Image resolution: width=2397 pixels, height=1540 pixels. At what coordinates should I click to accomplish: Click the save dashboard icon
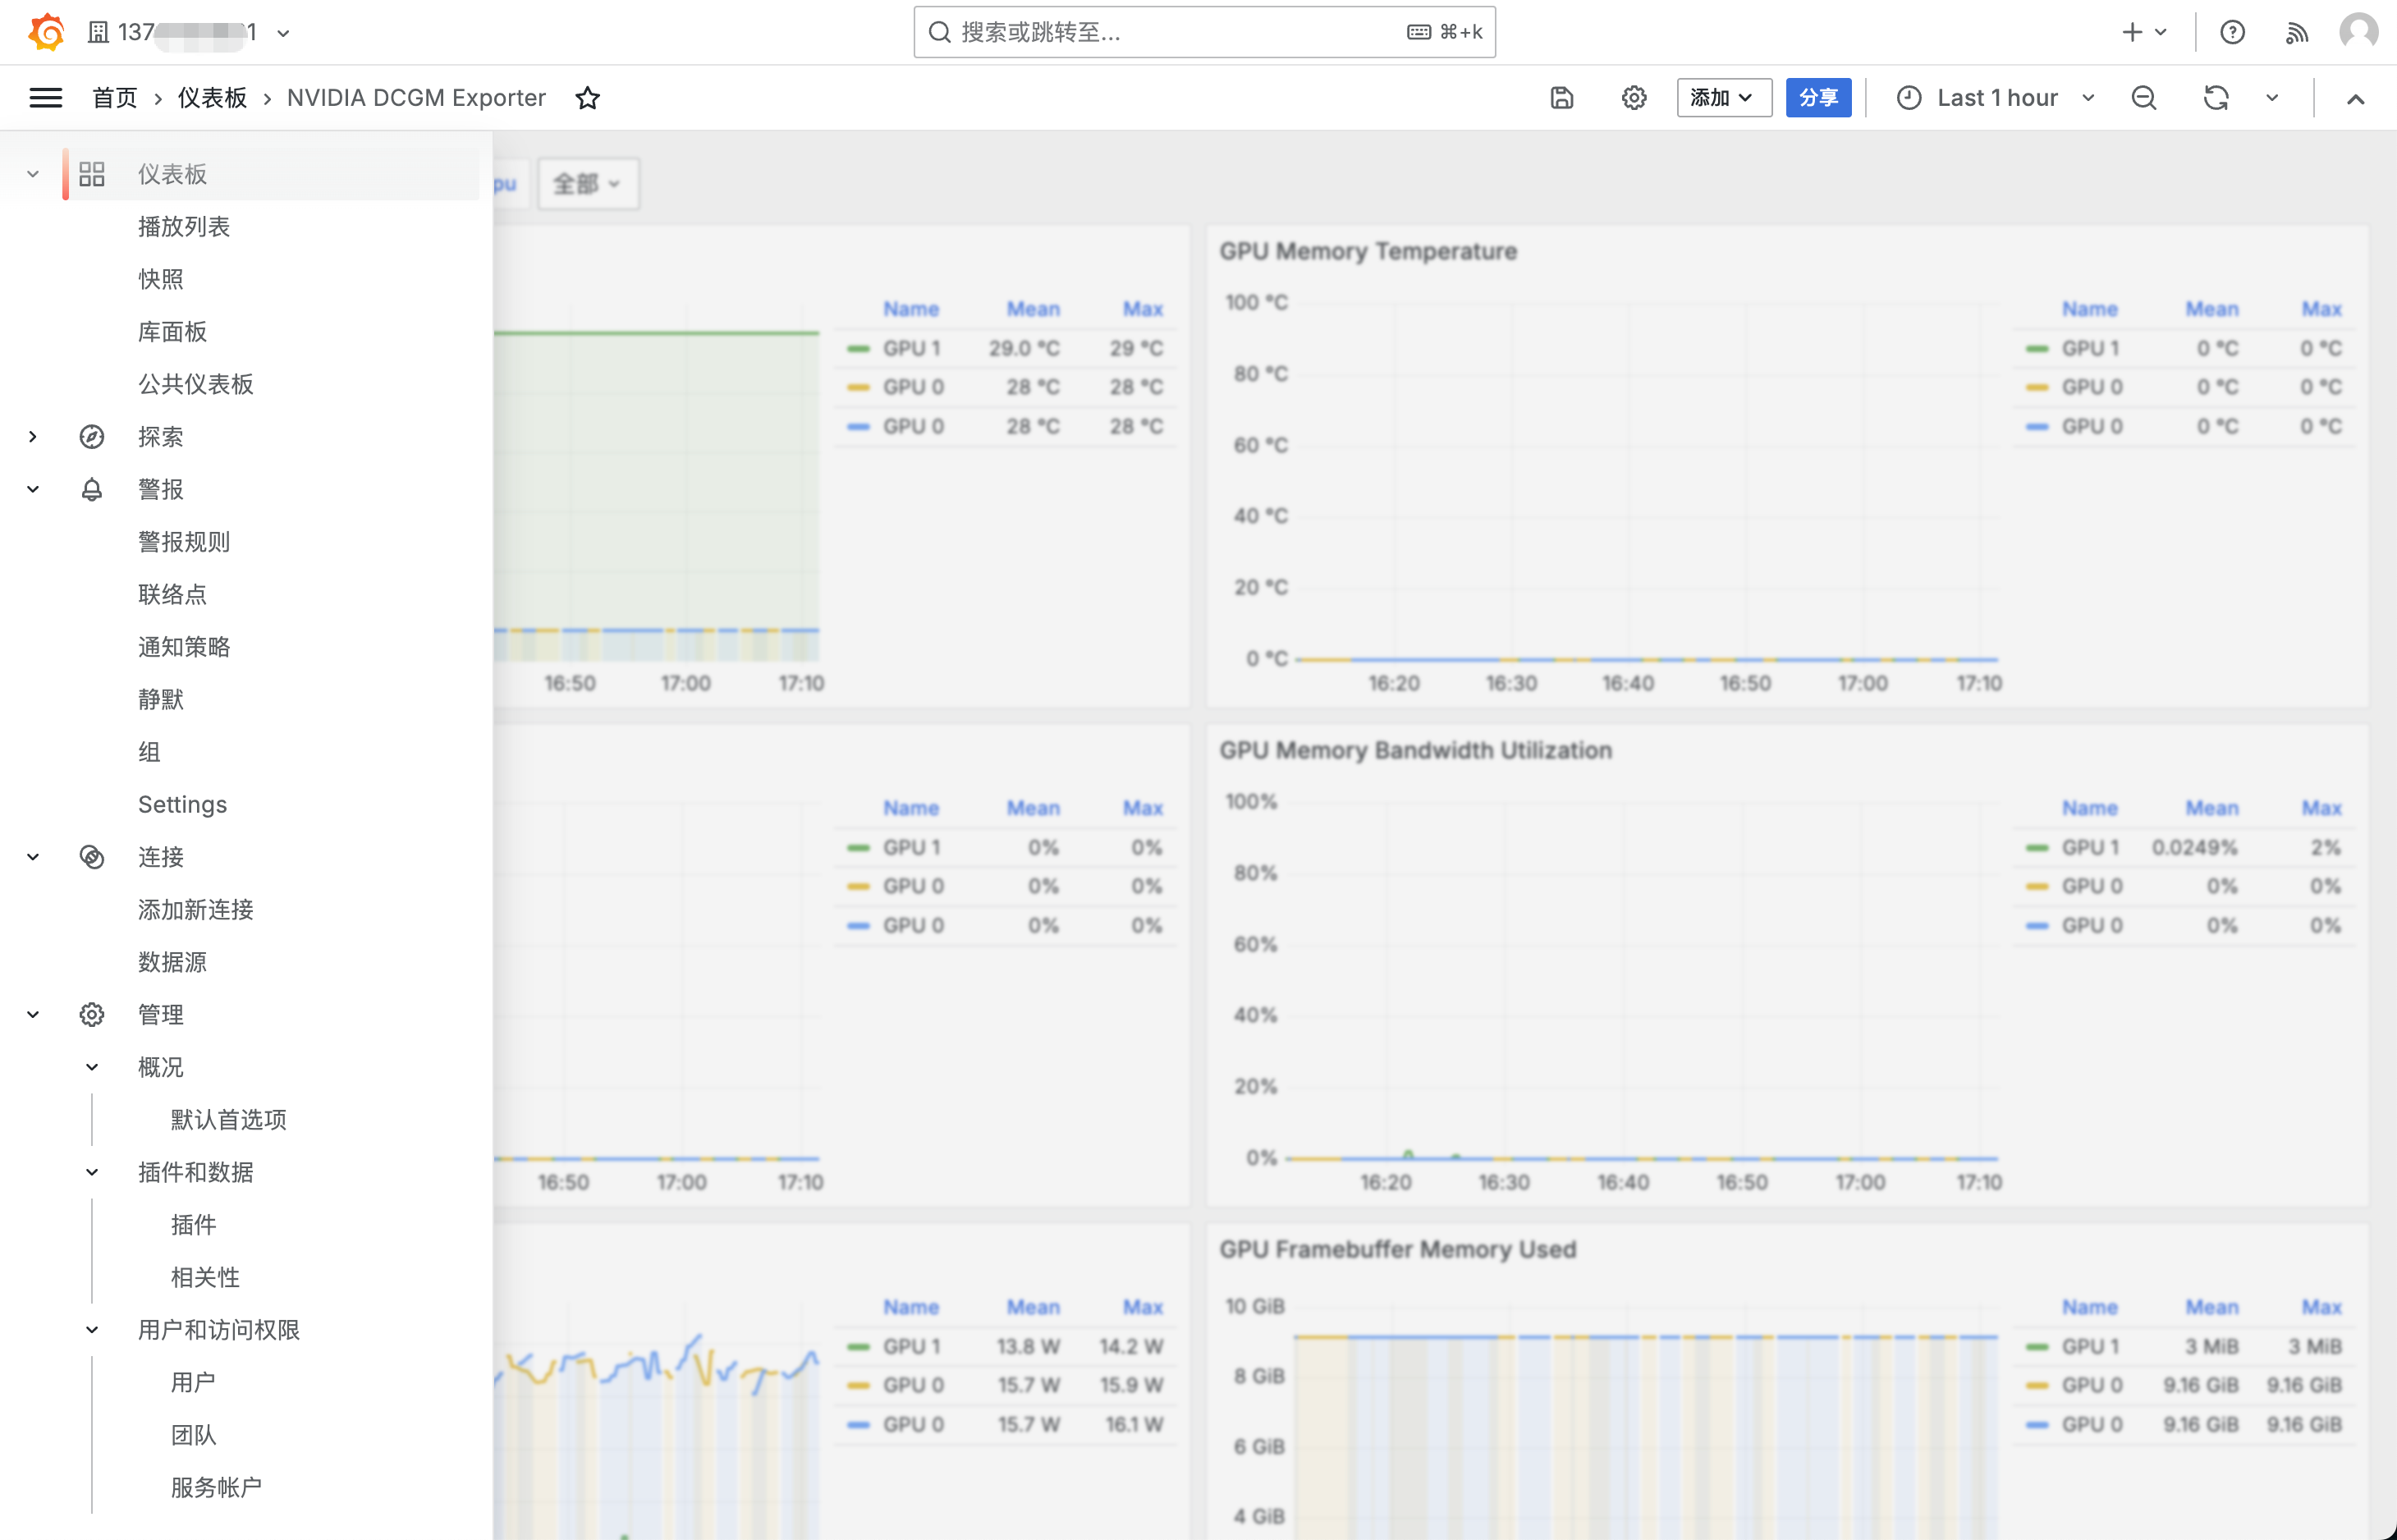[1561, 98]
